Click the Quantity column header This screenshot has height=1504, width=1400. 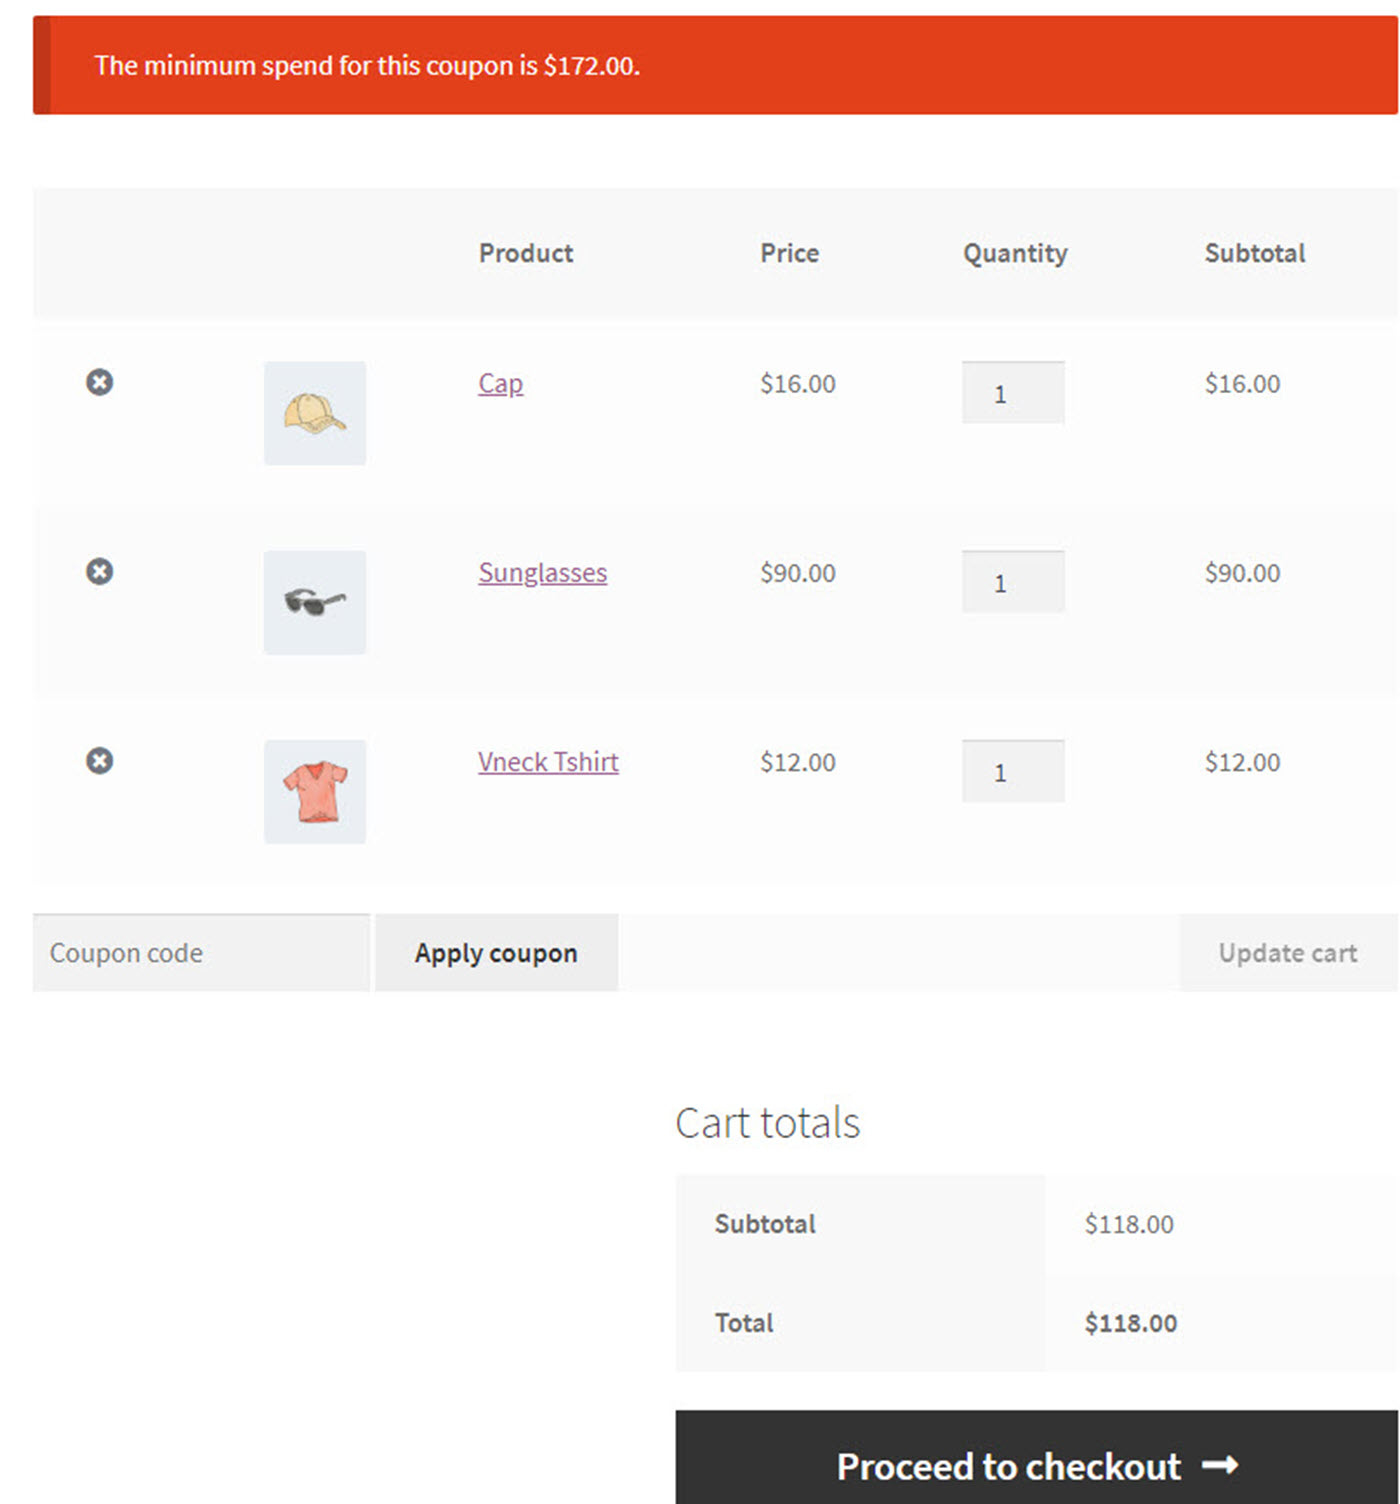[x=1015, y=253]
